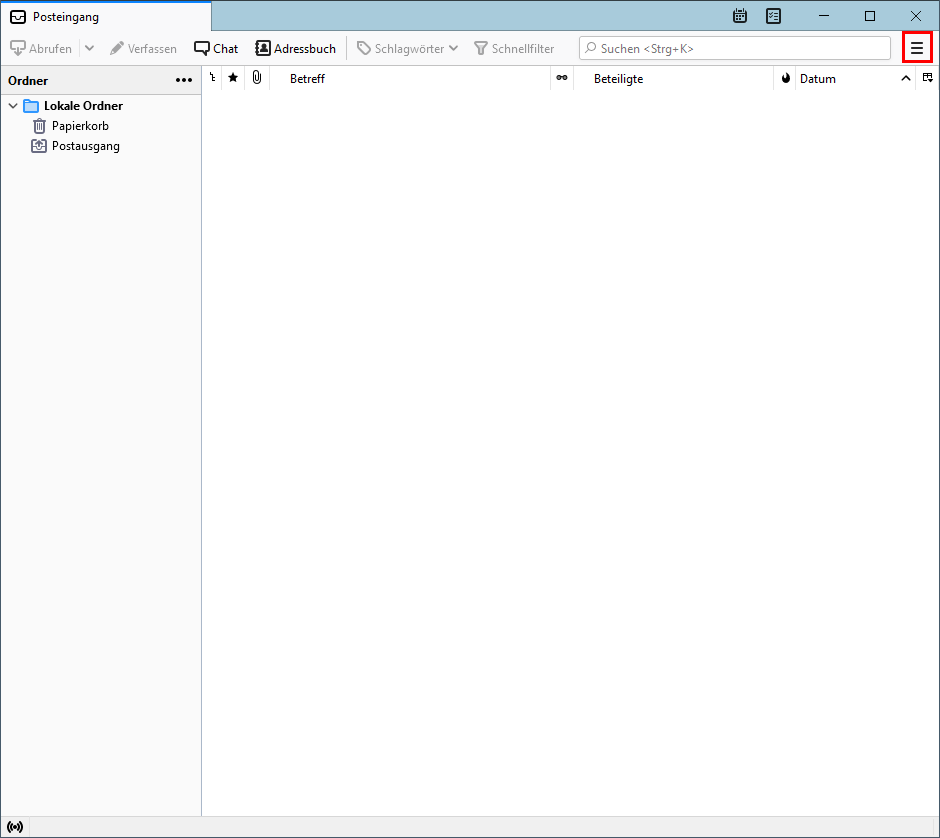Open the Schlagwörter dropdown
This screenshot has width=940, height=838.
[x=407, y=48]
